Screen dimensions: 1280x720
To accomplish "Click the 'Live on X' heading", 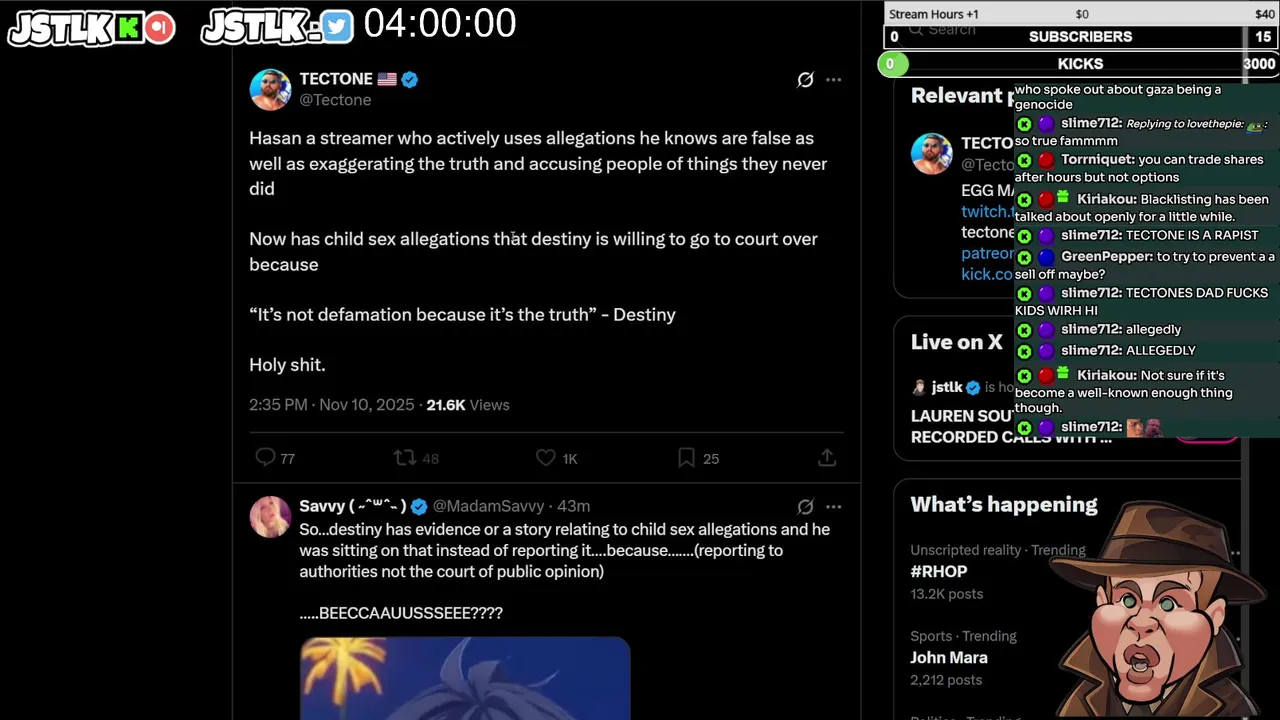I will [x=956, y=342].
